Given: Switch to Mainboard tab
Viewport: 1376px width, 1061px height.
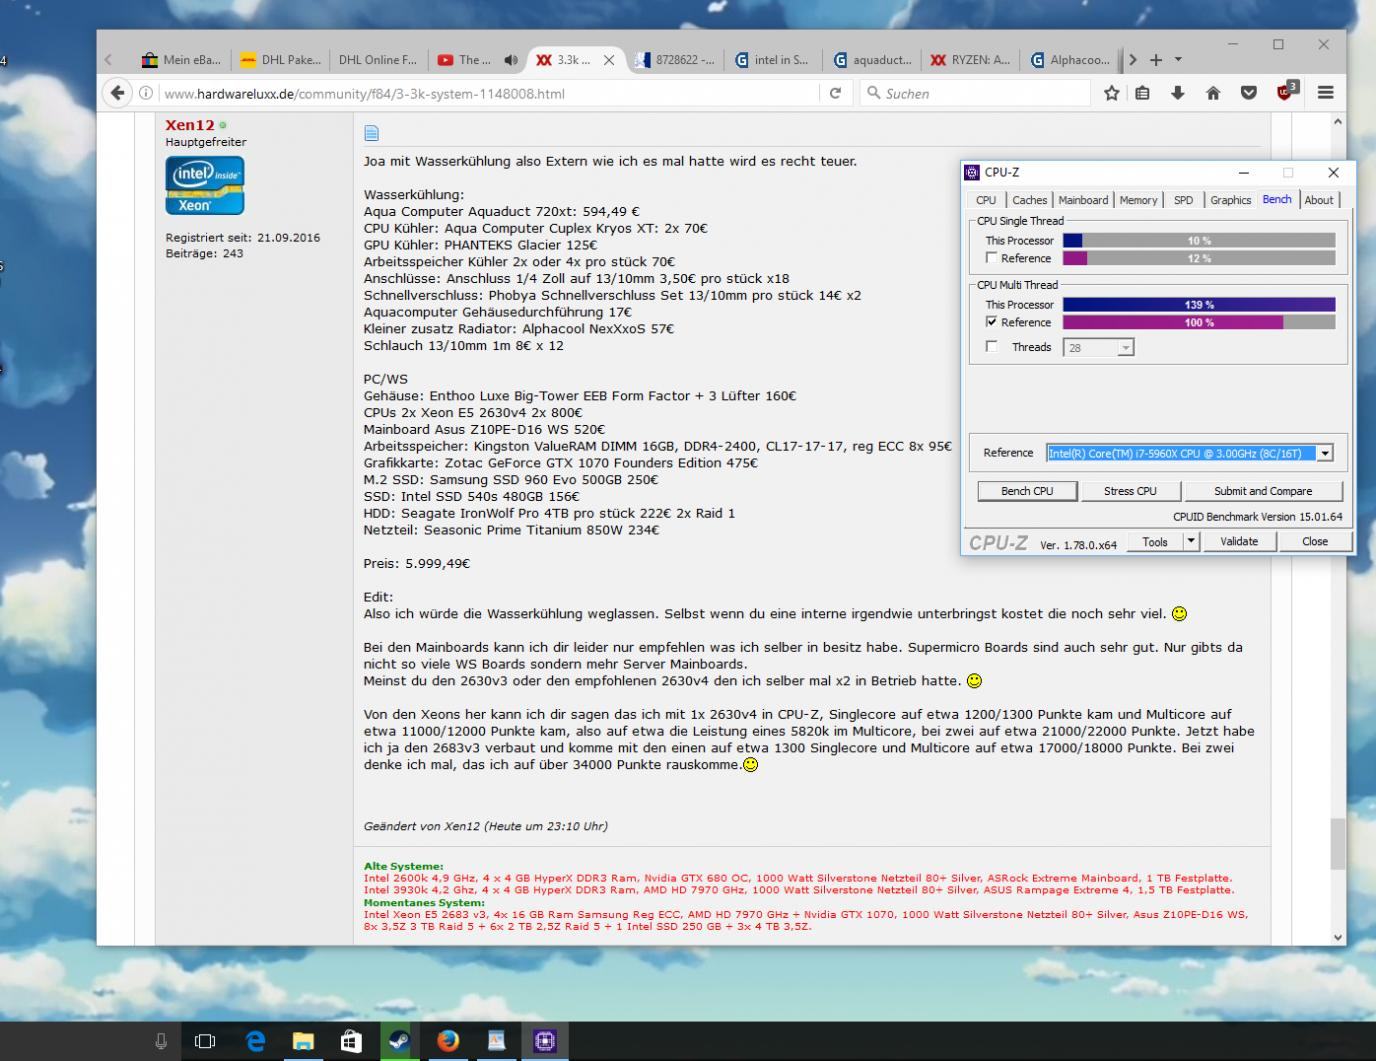Looking at the screenshot, I should click(x=1083, y=200).
